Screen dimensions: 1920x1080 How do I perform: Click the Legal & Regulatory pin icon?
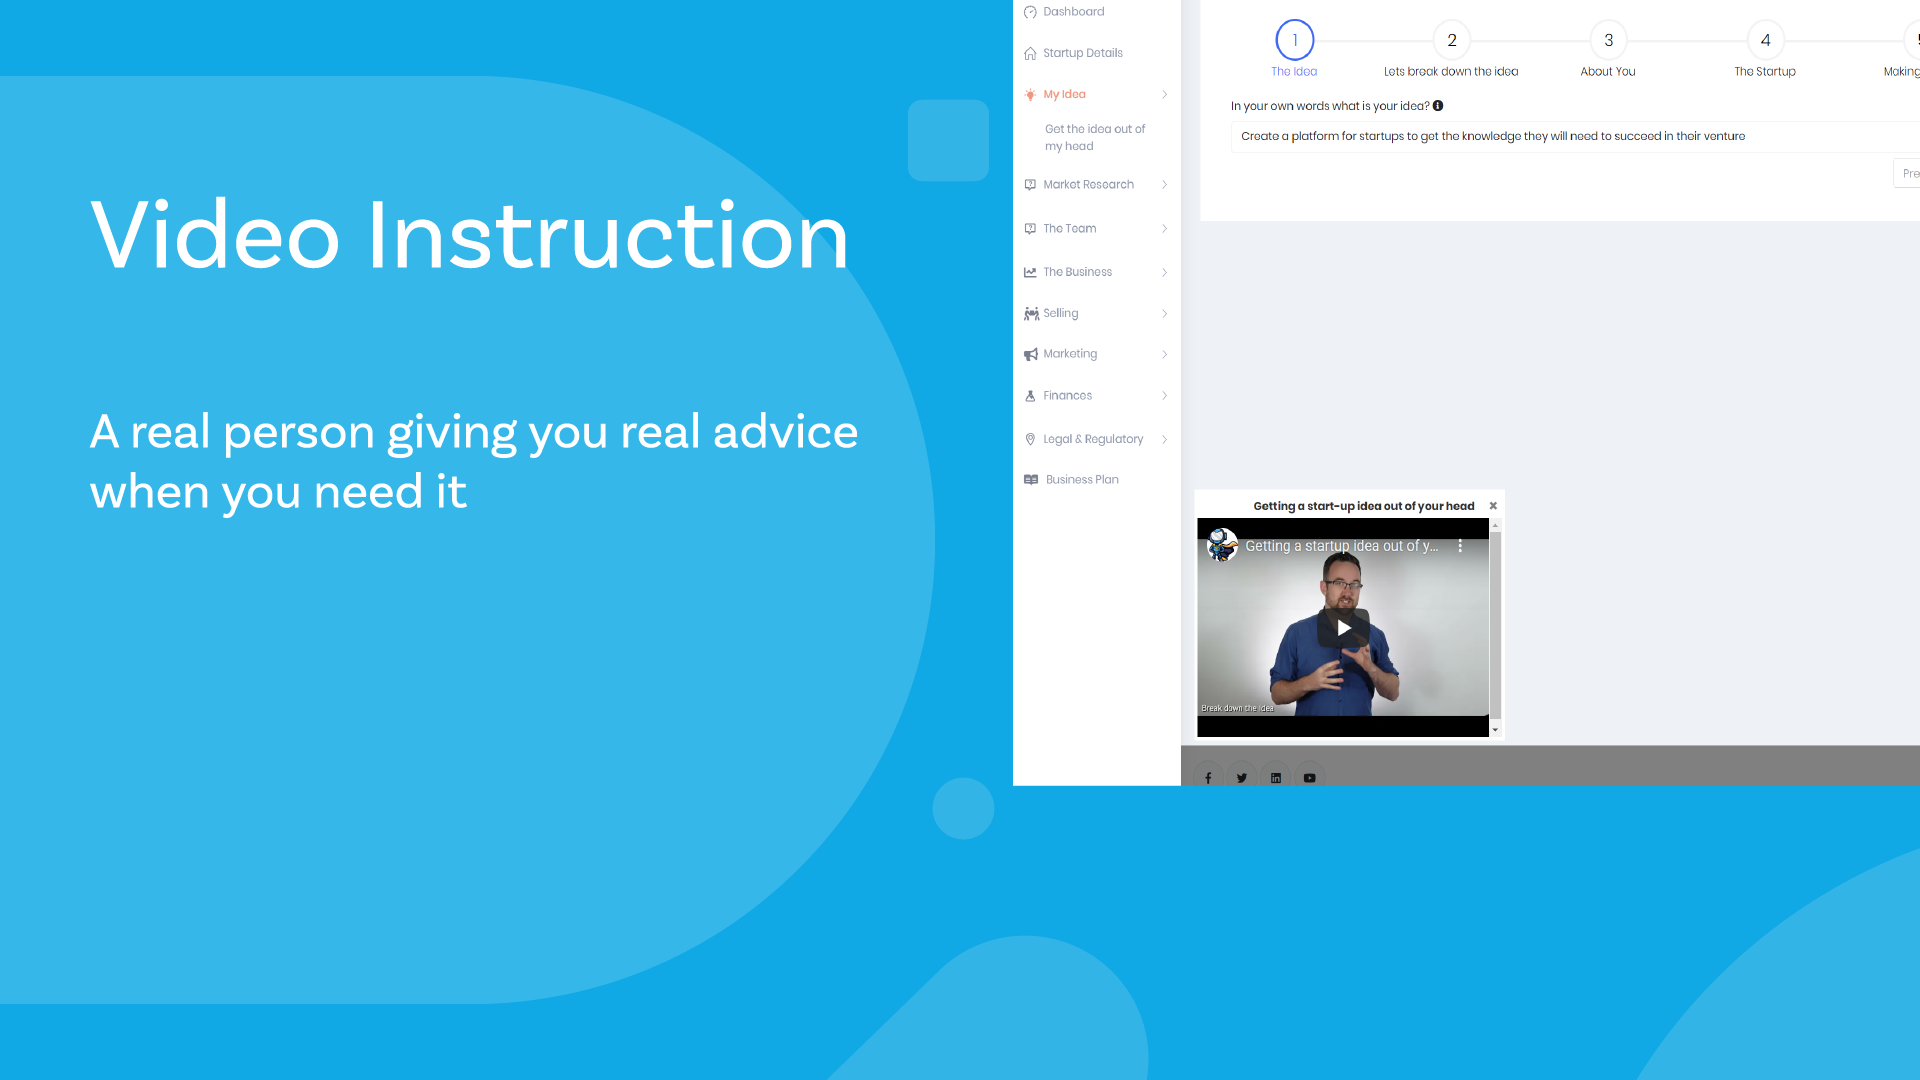[x=1030, y=439]
